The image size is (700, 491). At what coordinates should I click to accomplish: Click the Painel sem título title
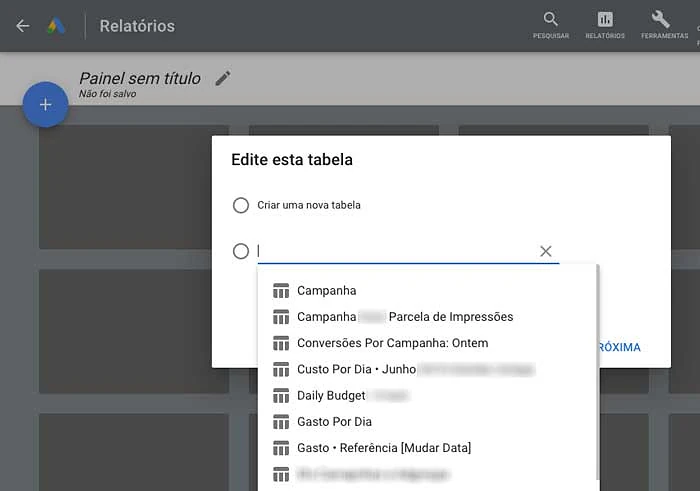tap(140, 78)
